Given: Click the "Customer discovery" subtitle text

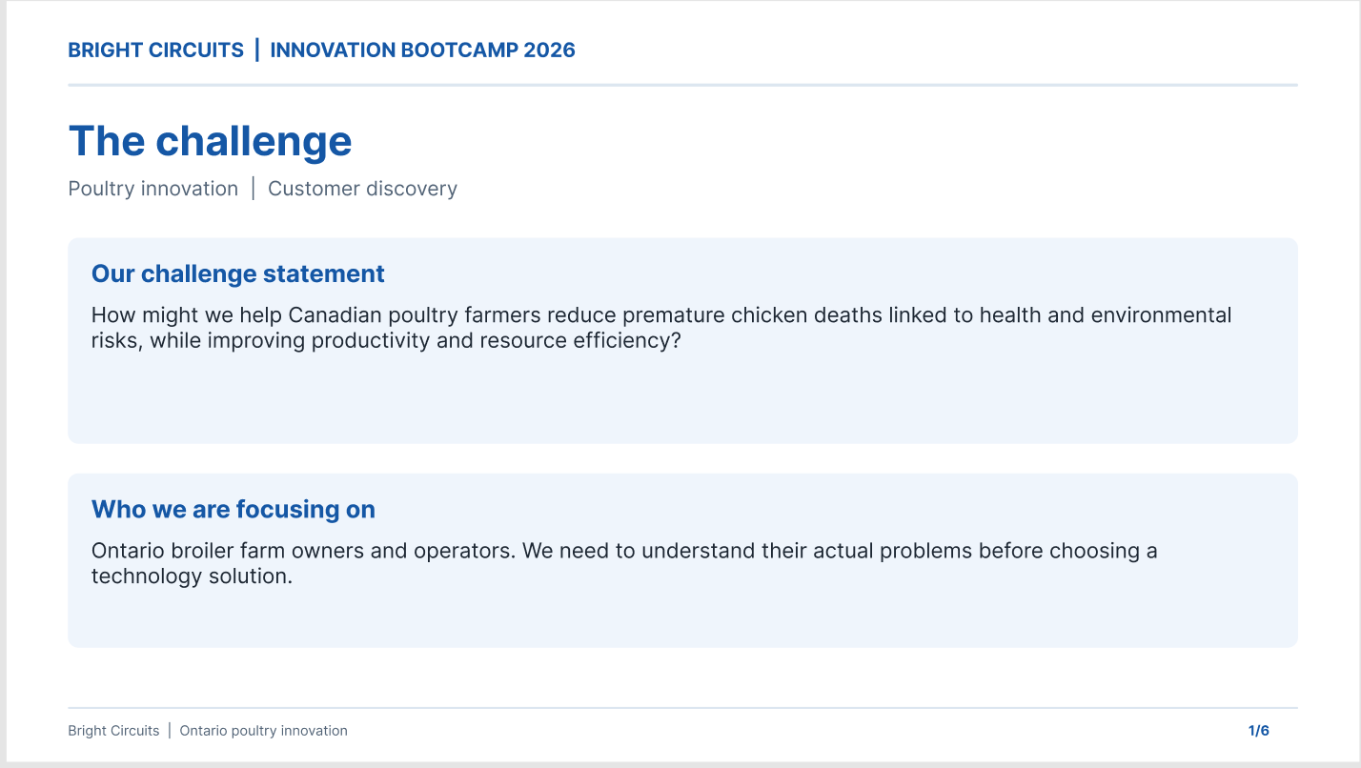Looking at the screenshot, I should tap(362, 189).
